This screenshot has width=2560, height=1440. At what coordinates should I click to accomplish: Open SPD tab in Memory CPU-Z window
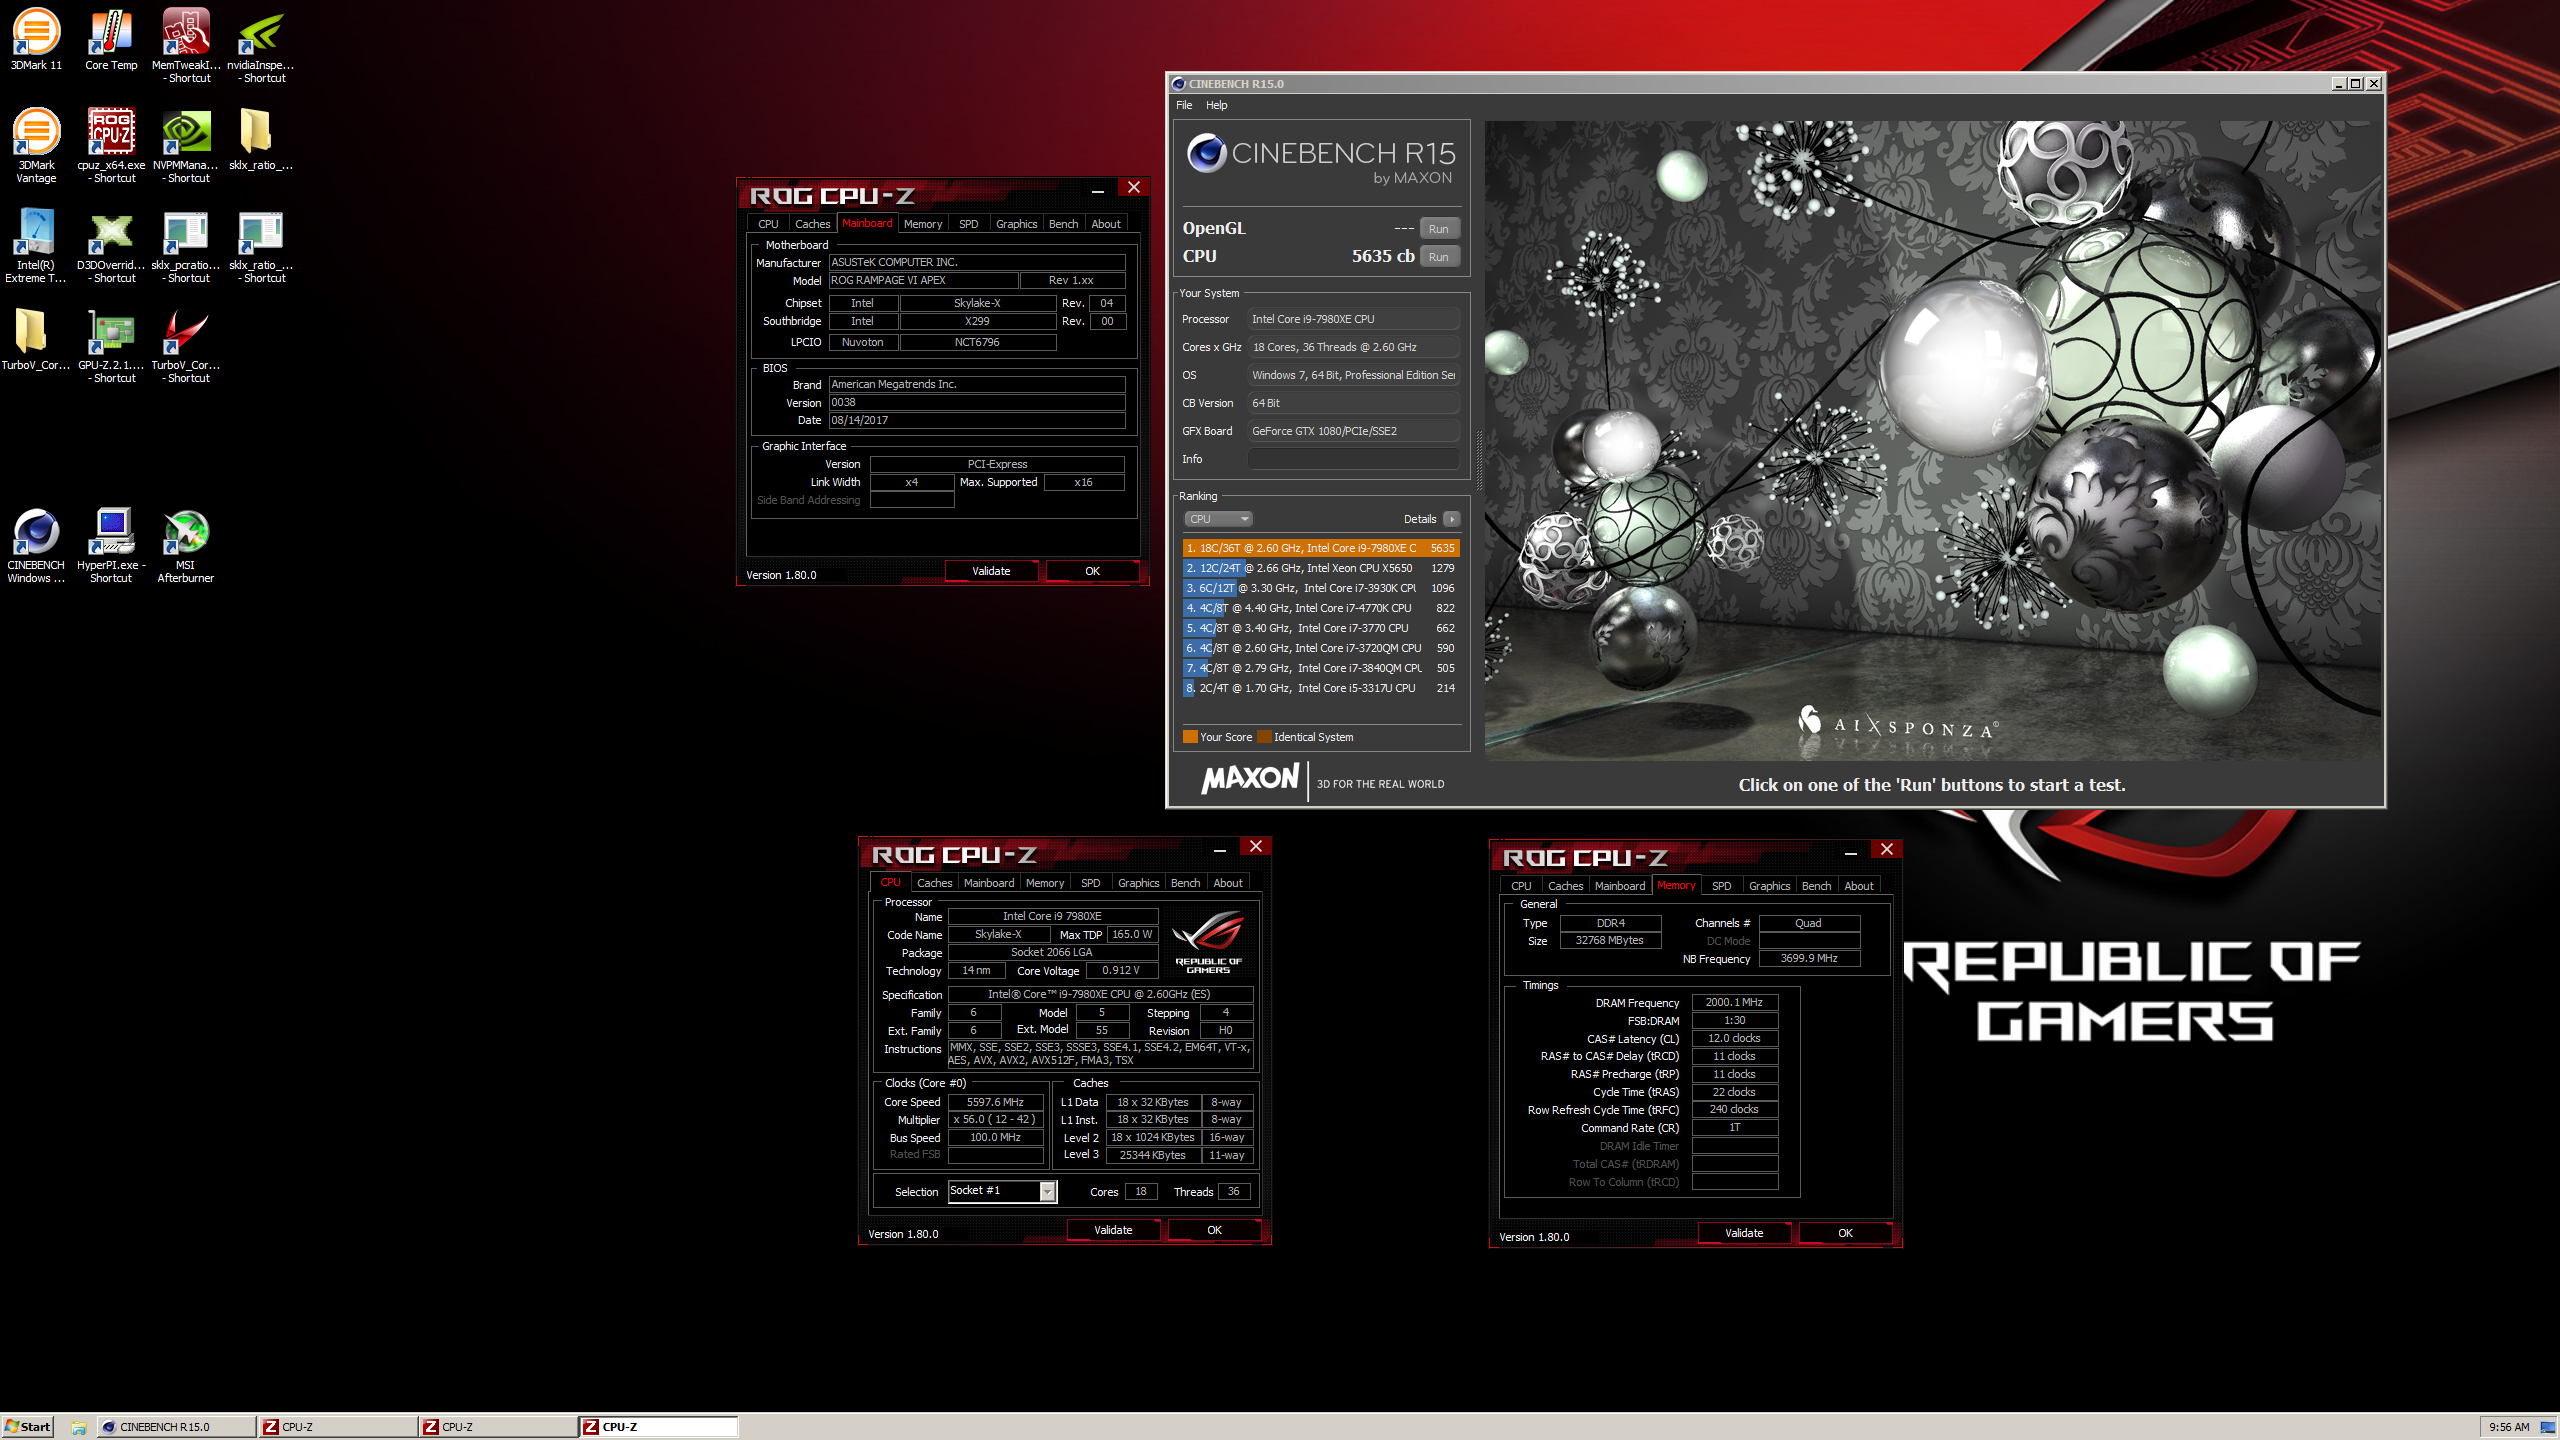[1721, 886]
